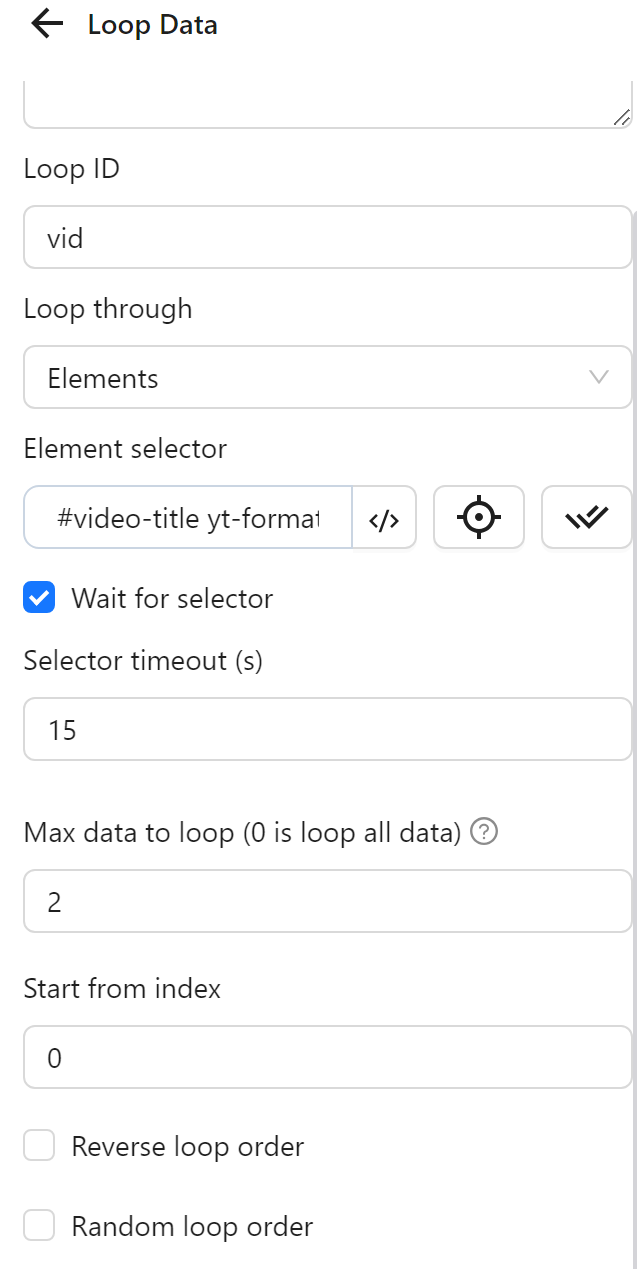The height and width of the screenshot is (1269, 637).
Task: Click the Loop Data page title
Action: click(152, 24)
